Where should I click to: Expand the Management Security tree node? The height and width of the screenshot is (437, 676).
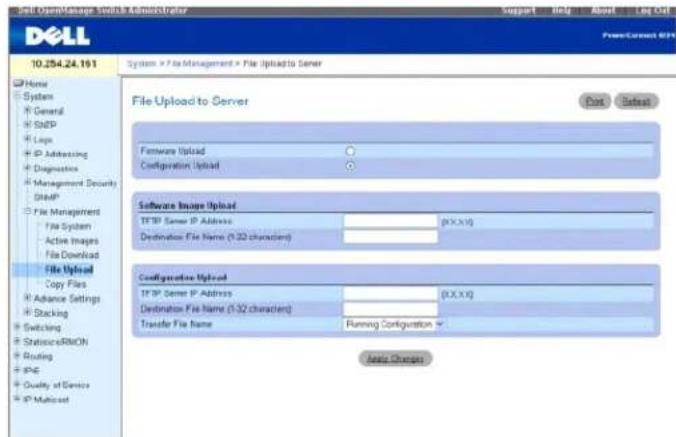point(28,182)
